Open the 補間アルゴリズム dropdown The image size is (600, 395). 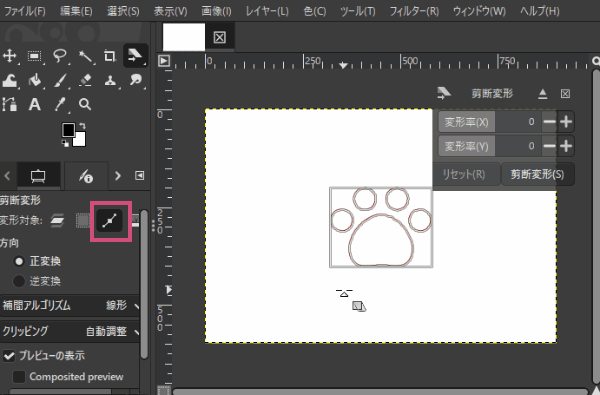point(70,305)
